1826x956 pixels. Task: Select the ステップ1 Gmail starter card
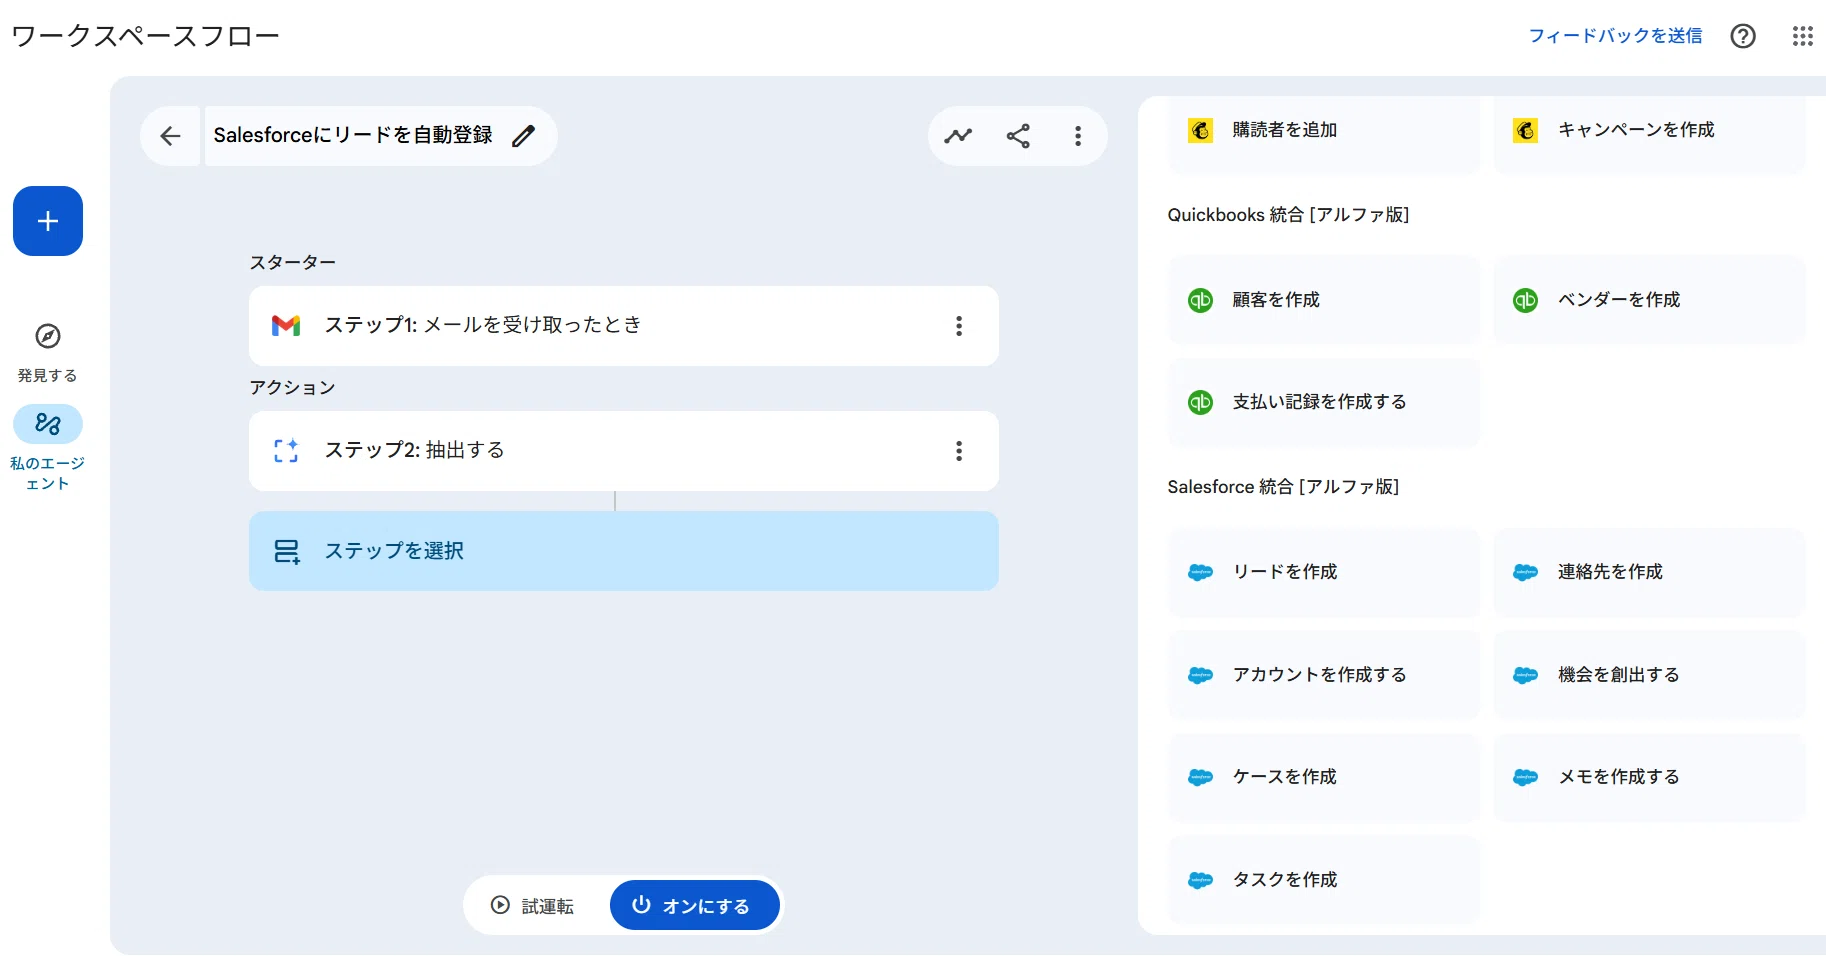click(x=624, y=326)
